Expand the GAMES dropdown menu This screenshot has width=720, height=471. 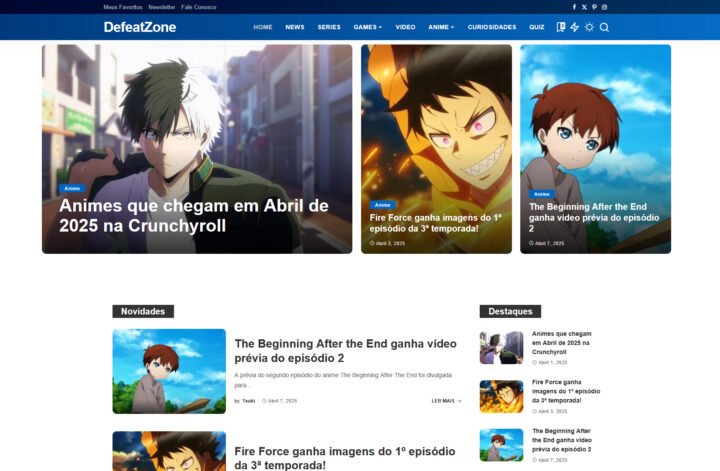(367, 27)
